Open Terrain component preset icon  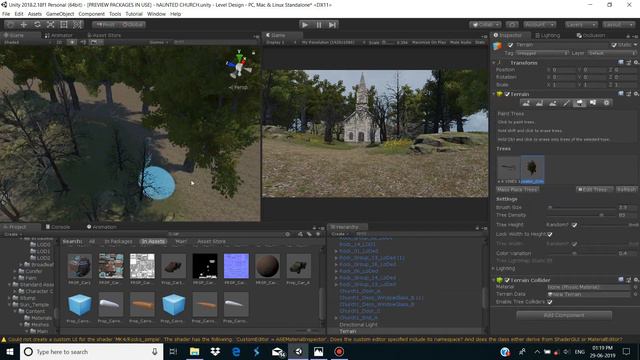629,94
